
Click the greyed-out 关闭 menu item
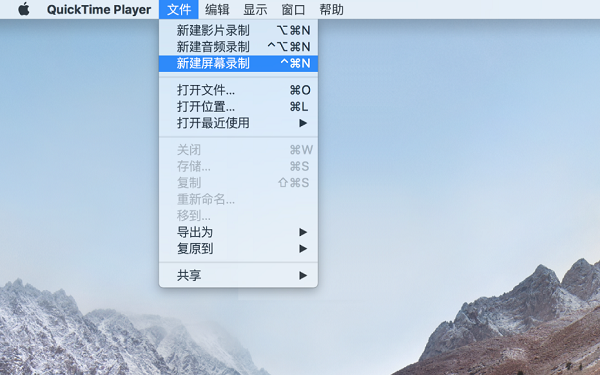click(238, 150)
